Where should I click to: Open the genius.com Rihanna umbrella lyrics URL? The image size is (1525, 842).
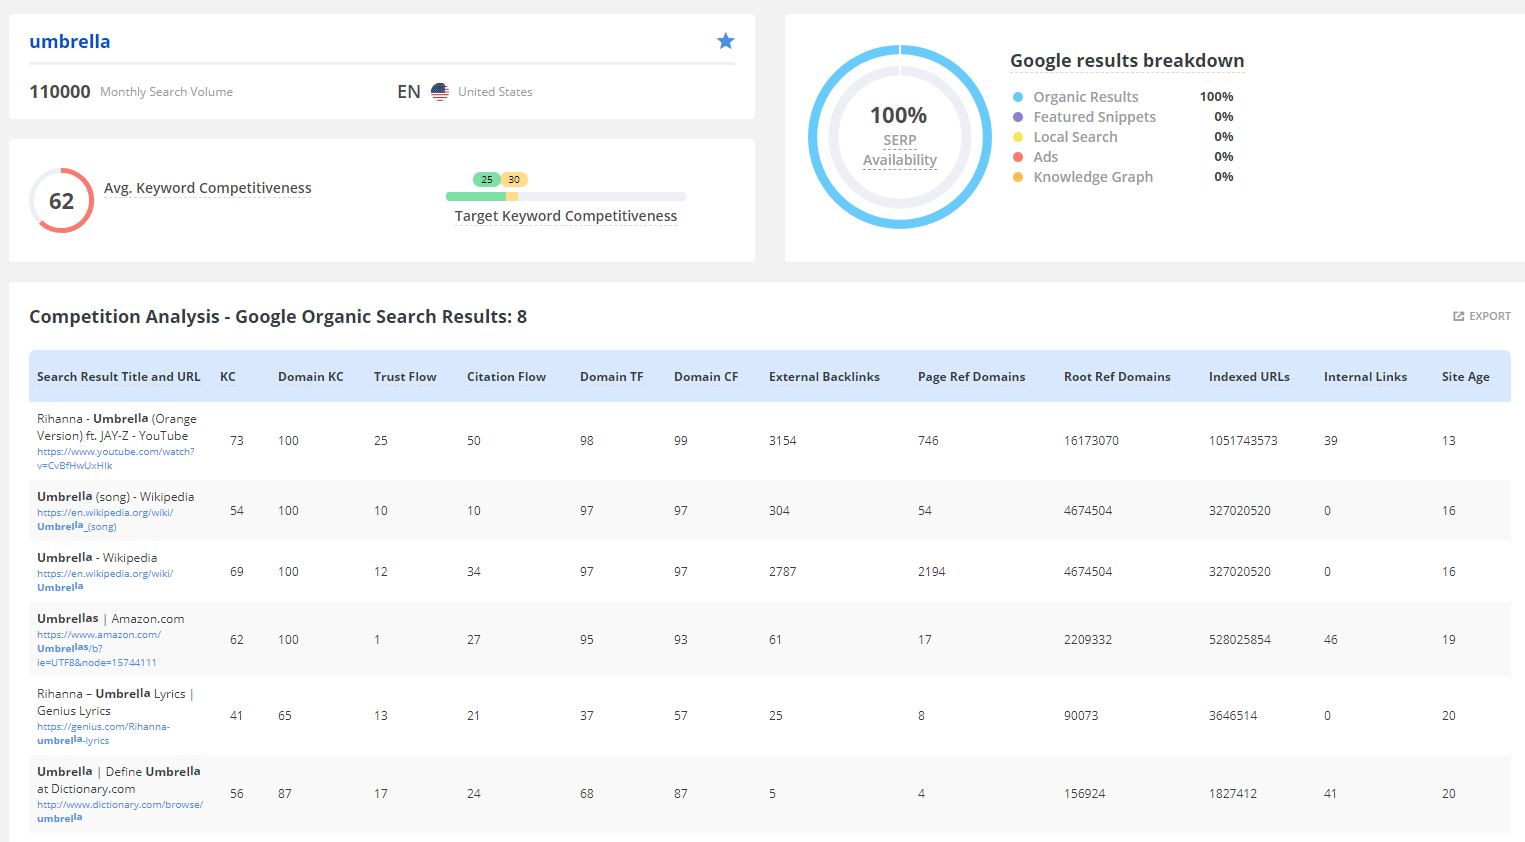pyautogui.click(x=103, y=733)
